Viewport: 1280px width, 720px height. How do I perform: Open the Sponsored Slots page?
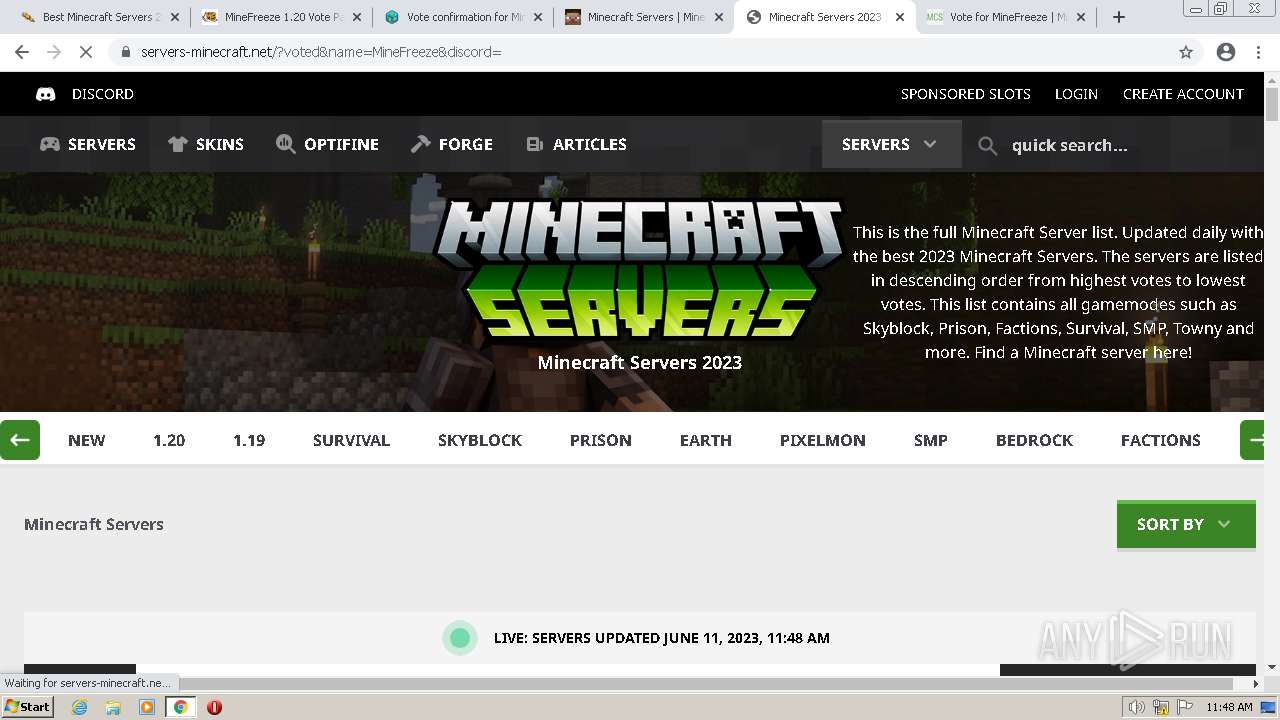pos(965,94)
